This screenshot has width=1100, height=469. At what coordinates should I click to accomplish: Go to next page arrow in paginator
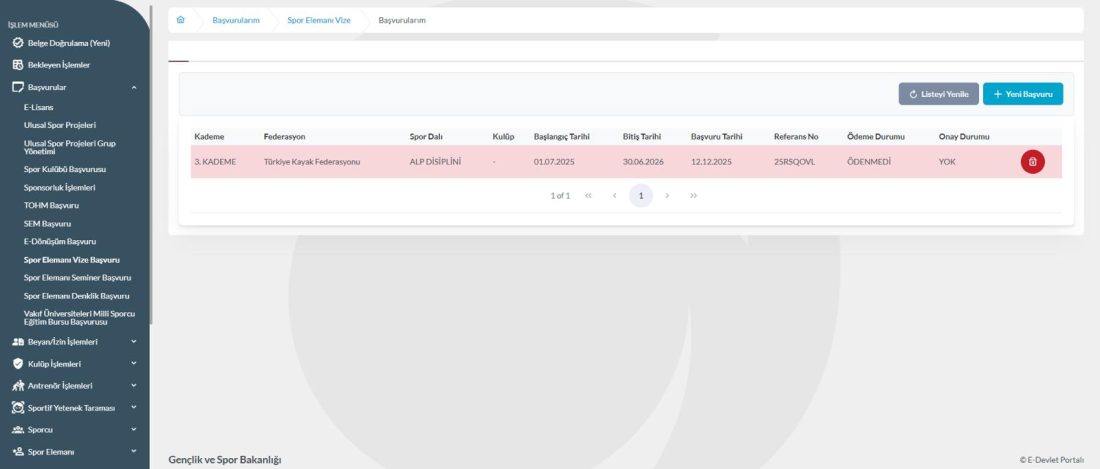(x=667, y=196)
